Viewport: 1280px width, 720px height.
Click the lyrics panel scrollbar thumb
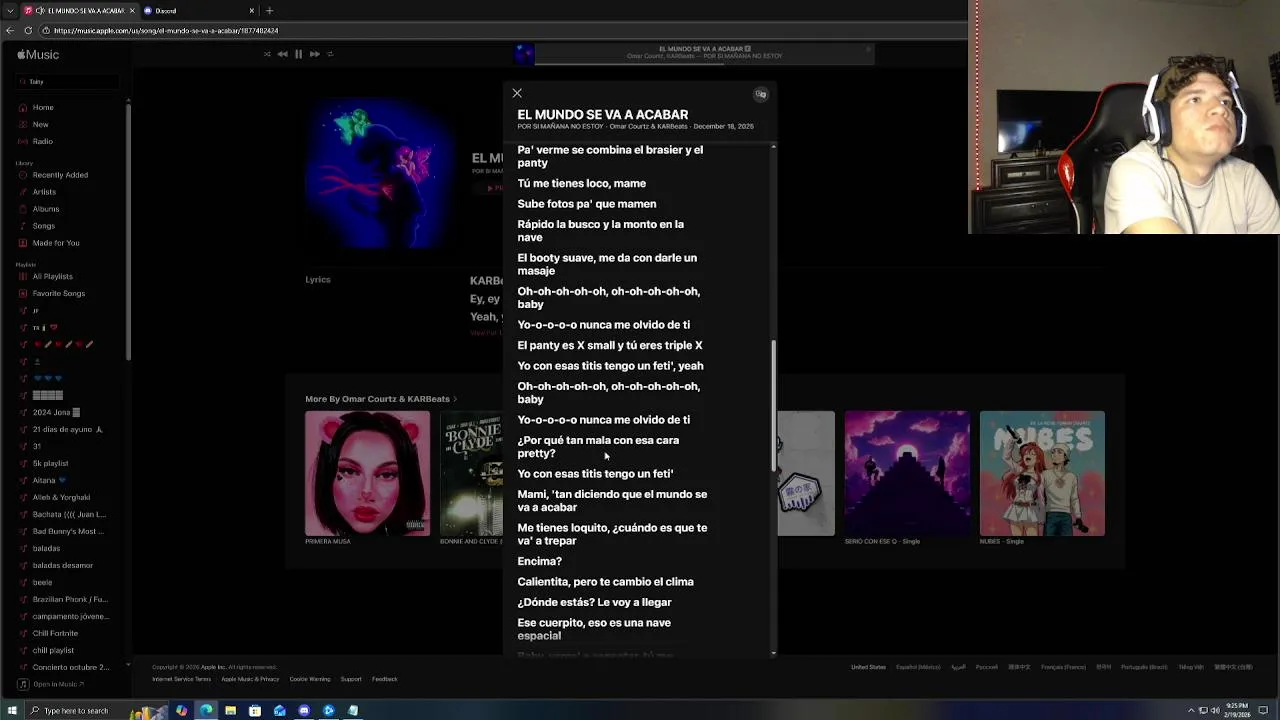tap(773, 405)
